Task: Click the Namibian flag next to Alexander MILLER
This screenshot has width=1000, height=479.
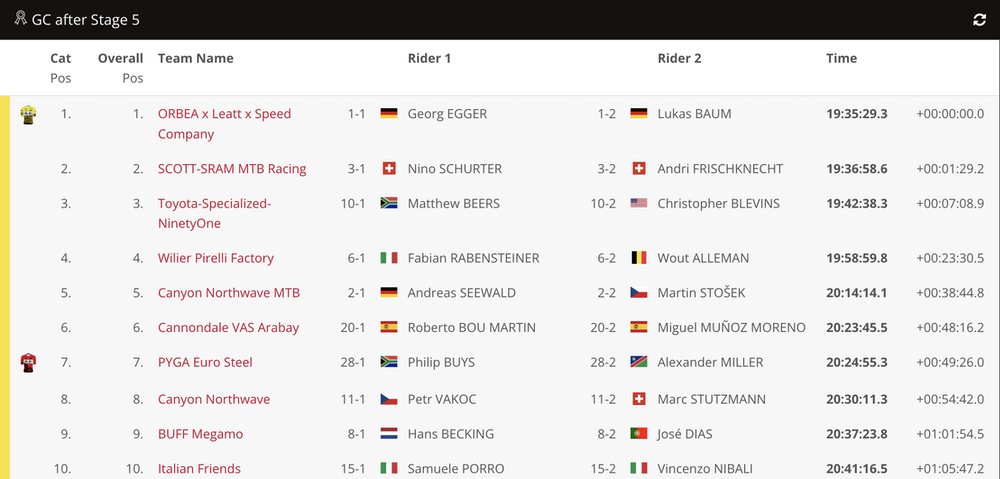Action: pyautogui.click(x=638, y=362)
